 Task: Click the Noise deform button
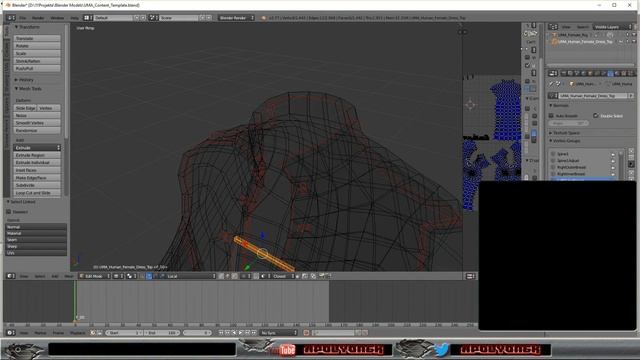[x=37, y=116]
